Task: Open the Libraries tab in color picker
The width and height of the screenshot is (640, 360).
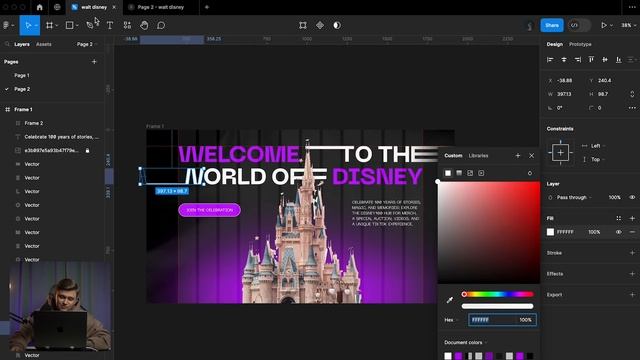Action: pyautogui.click(x=478, y=156)
